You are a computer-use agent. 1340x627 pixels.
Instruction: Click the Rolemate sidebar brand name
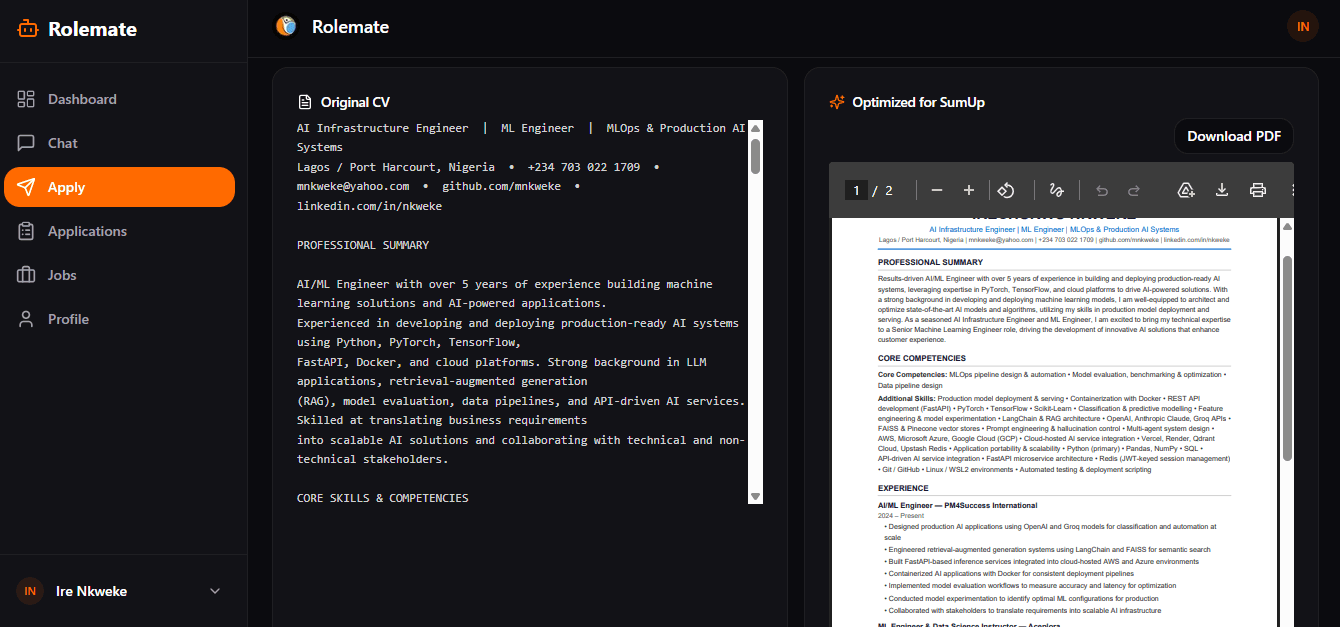point(92,29)
